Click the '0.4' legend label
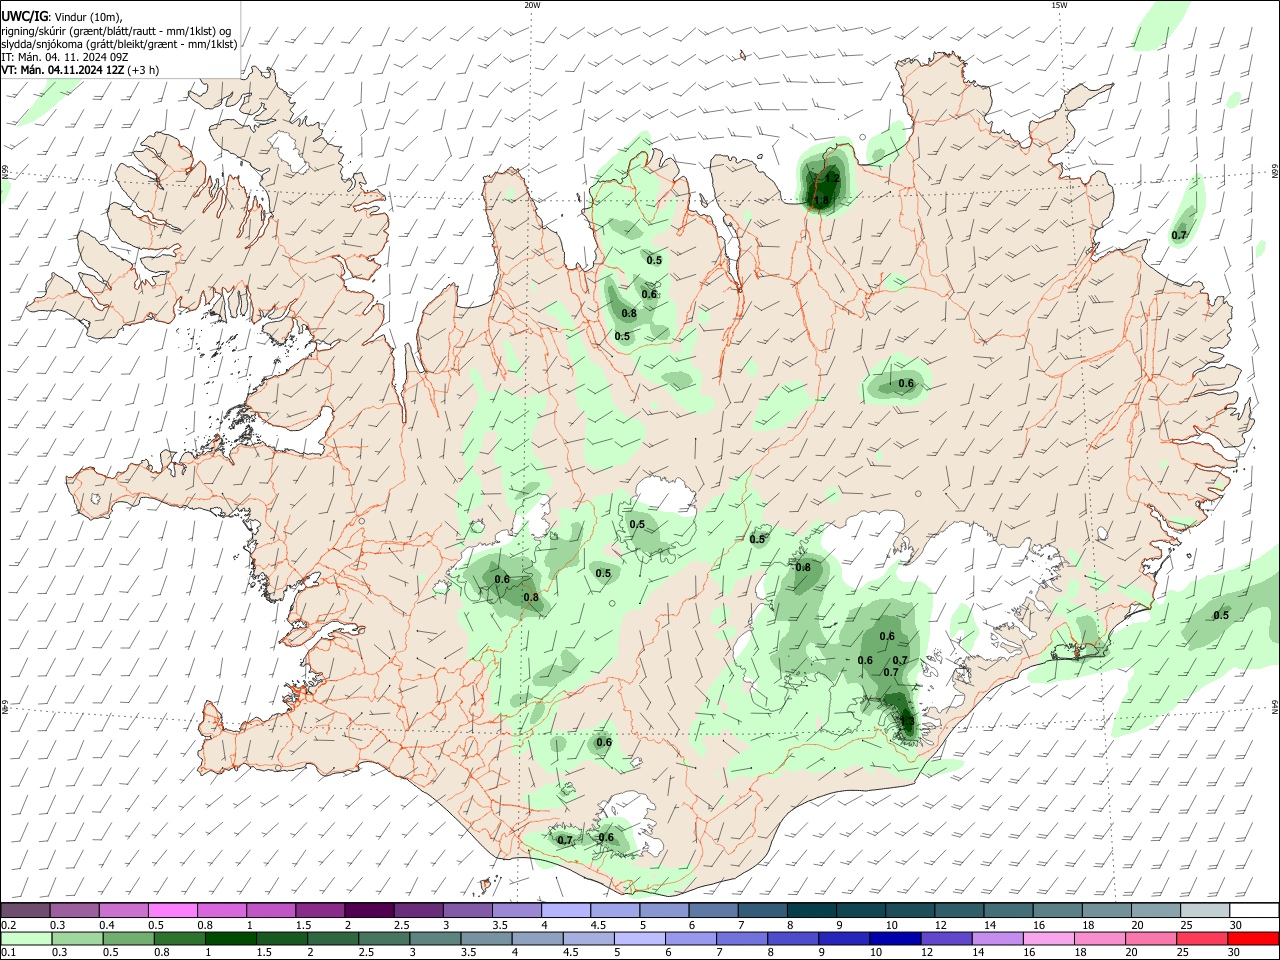 tap(107, 925)
